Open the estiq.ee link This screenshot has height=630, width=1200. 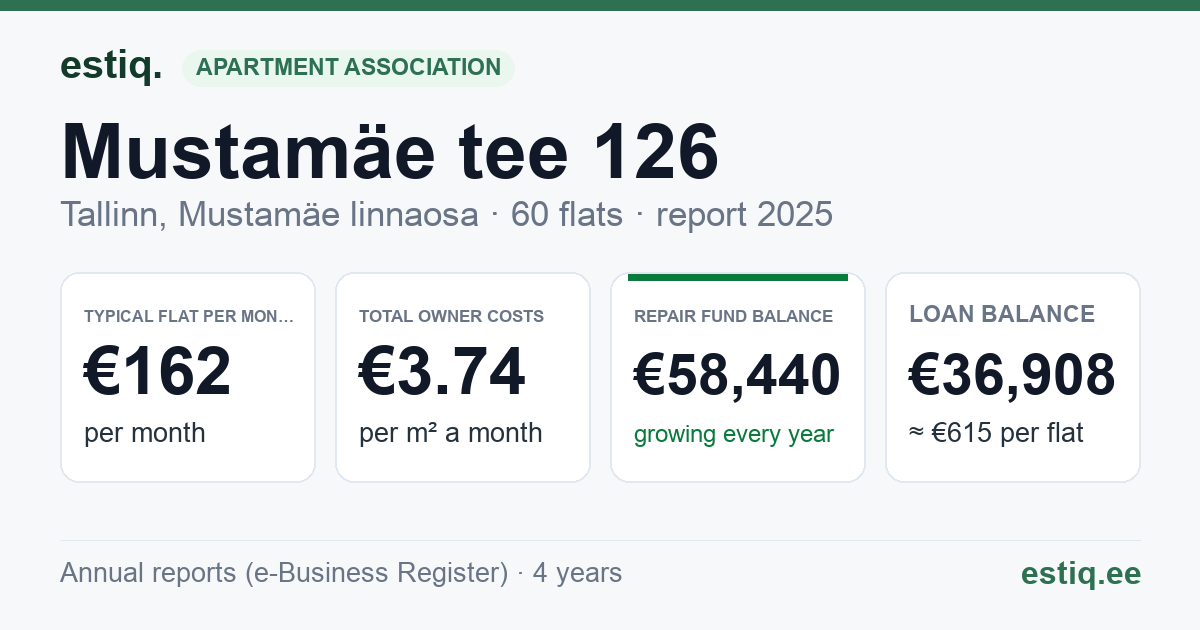pyautogui.click(x=1080, y=573)
